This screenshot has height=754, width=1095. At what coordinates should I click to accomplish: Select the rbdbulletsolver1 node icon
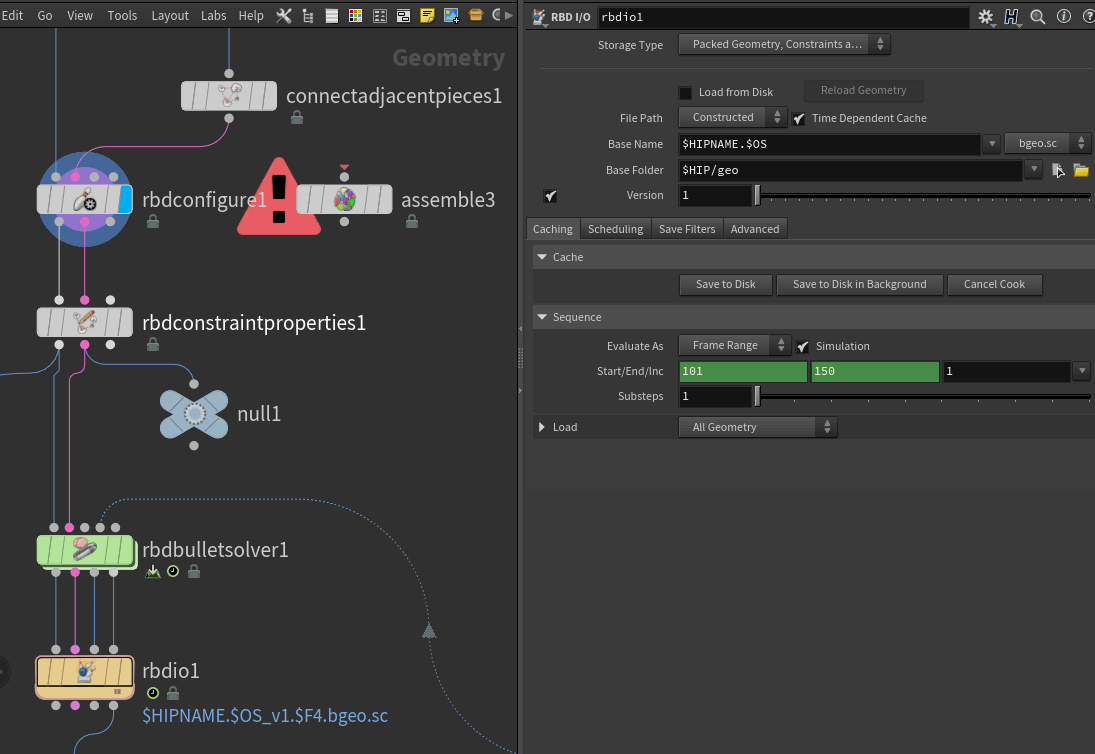85,549
